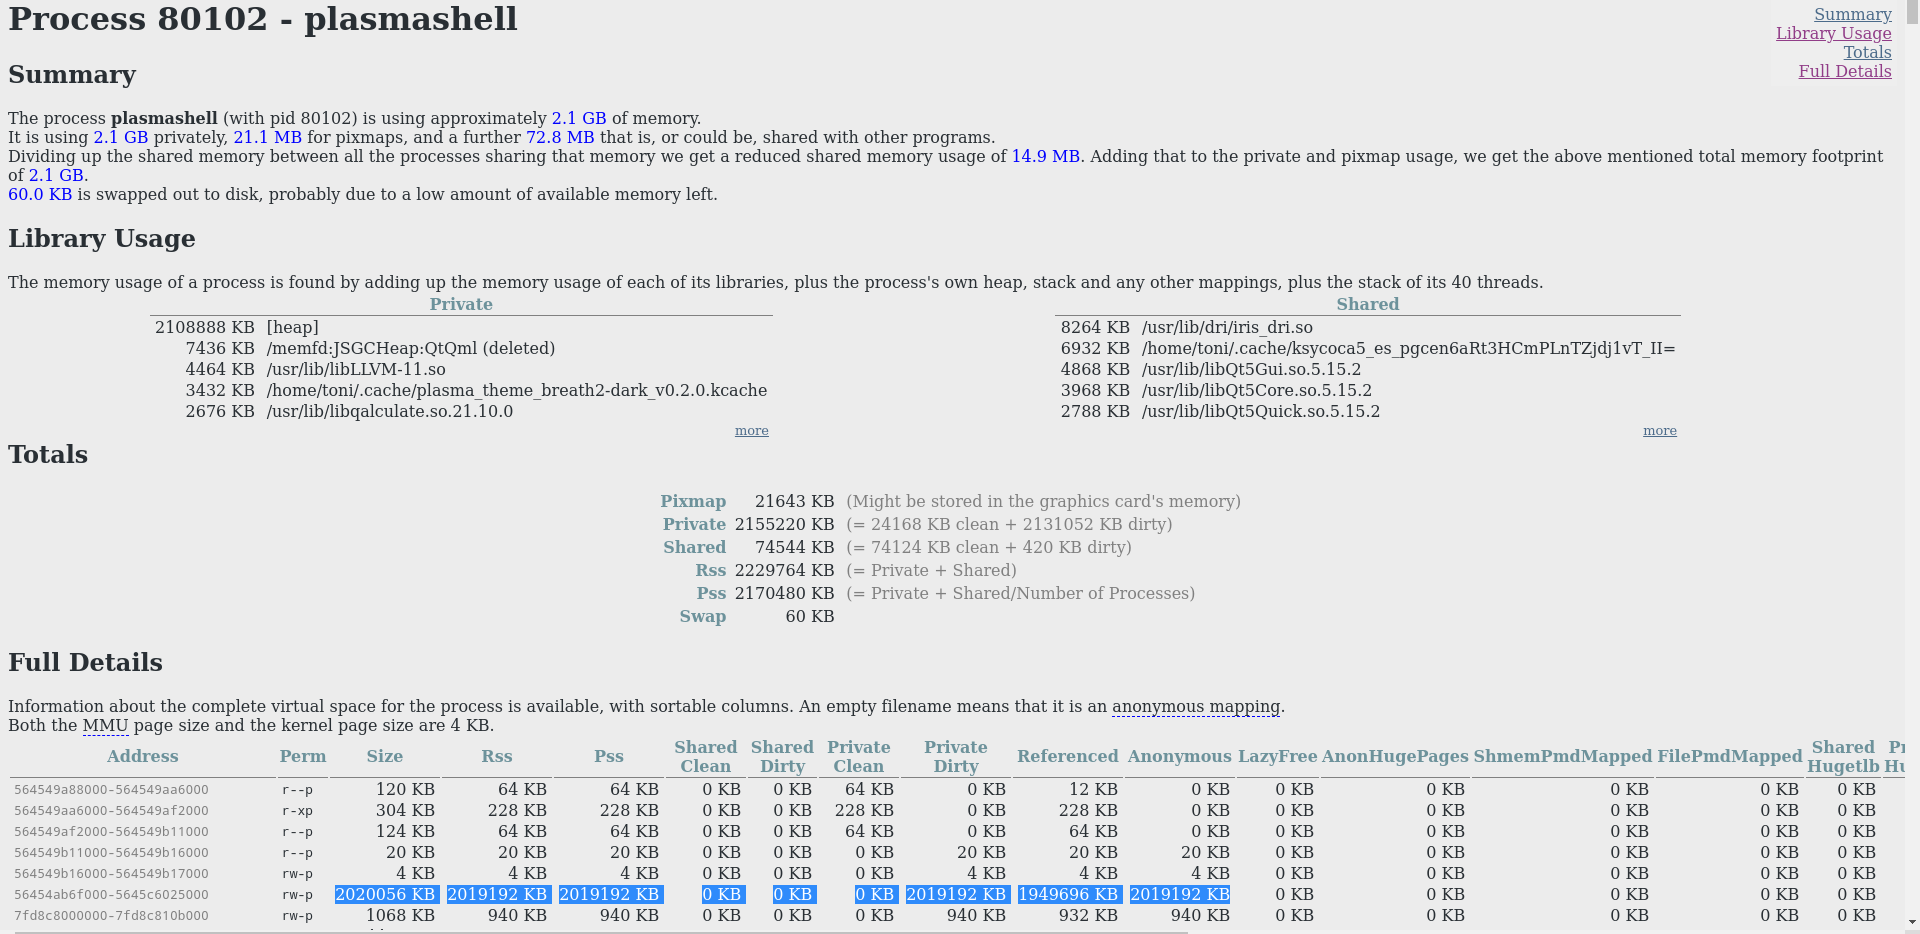Image resolution: width=1920 pixels, height=934 pixels.
Task: Click the /memfd:JSGCHeap:QtQml (deleted) entry
Action: coord(410,348)
